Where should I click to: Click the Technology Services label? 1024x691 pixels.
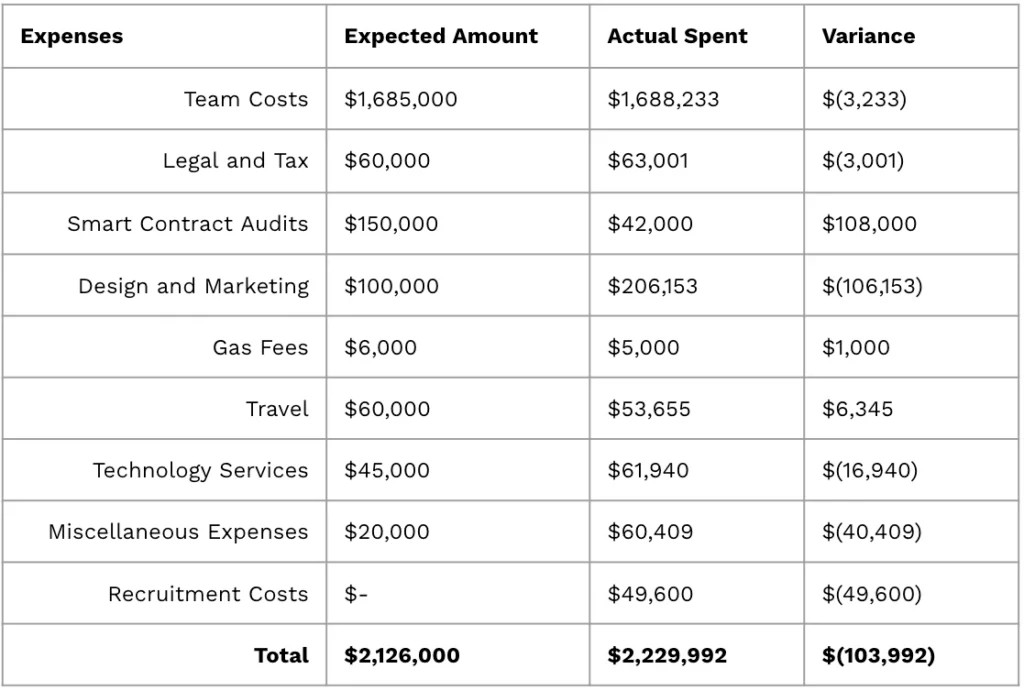201,470
